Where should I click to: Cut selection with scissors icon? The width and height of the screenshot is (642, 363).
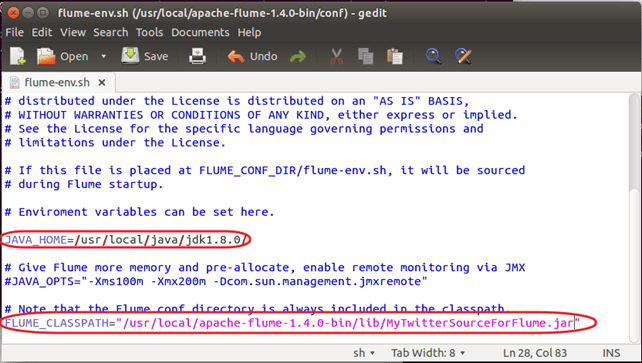point(337,56)
